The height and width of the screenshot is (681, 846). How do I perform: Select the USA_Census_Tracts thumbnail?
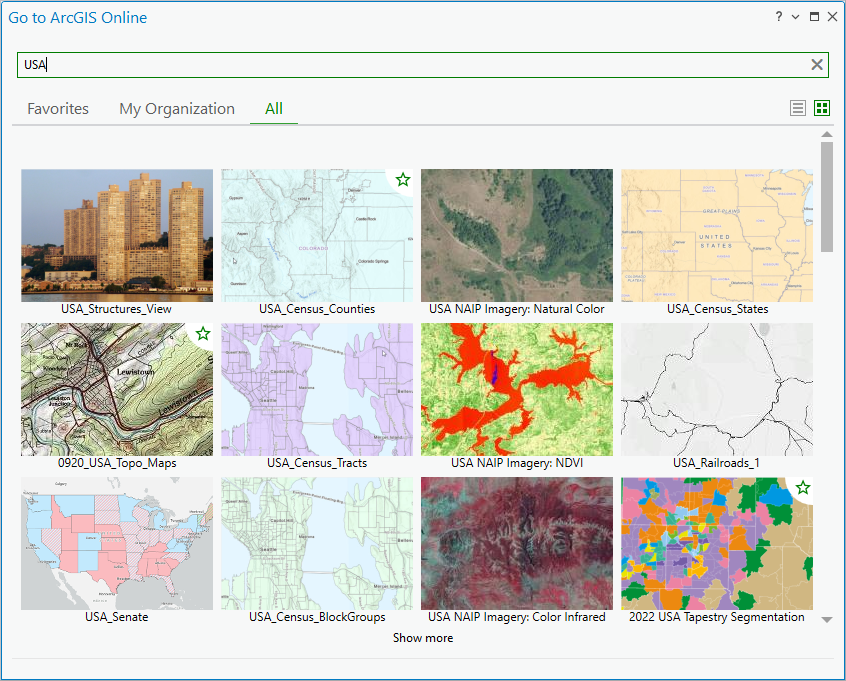(x=317, y=390)
